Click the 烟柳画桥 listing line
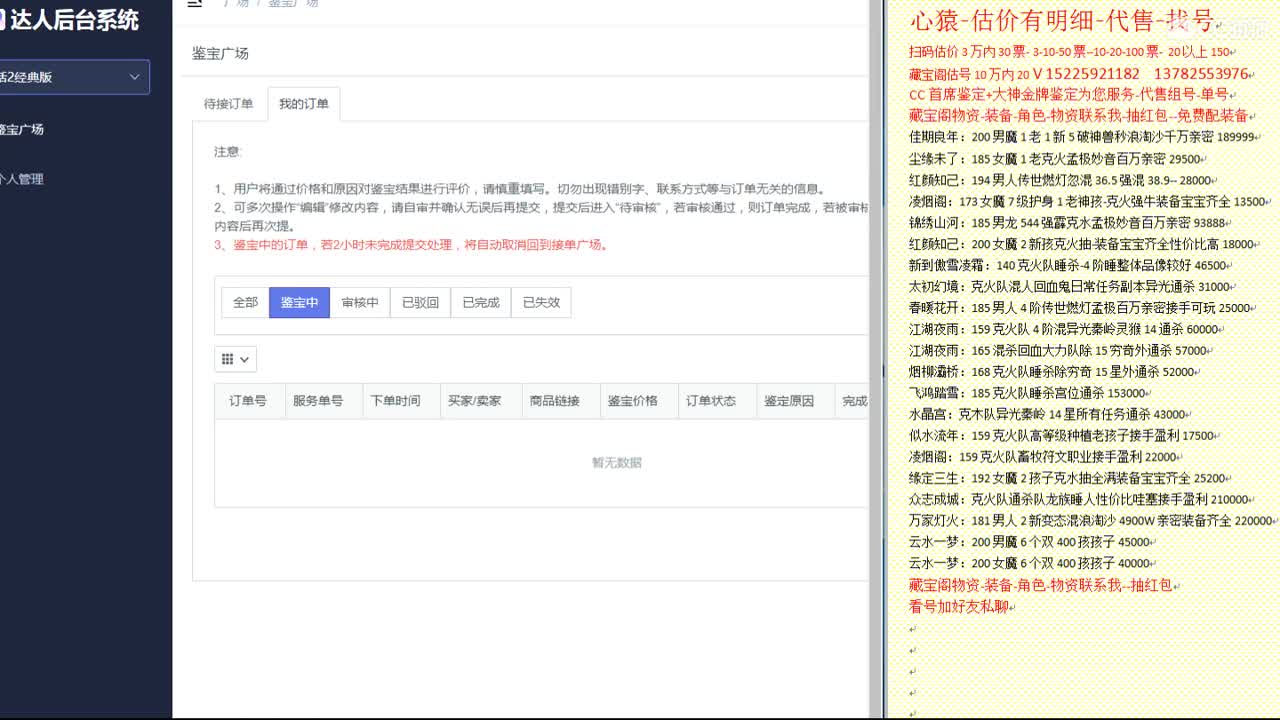 coord(1052,371)
